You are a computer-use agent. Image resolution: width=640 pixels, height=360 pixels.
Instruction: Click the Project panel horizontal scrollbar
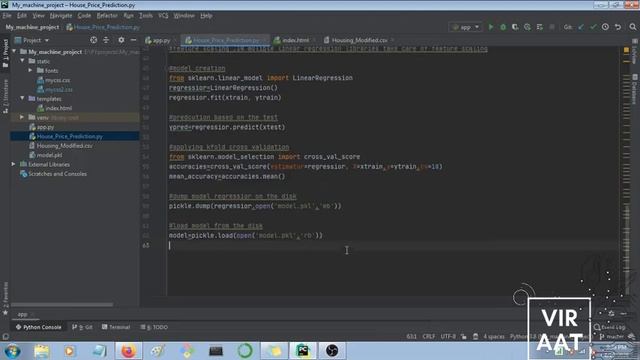[x=62, y=304]
